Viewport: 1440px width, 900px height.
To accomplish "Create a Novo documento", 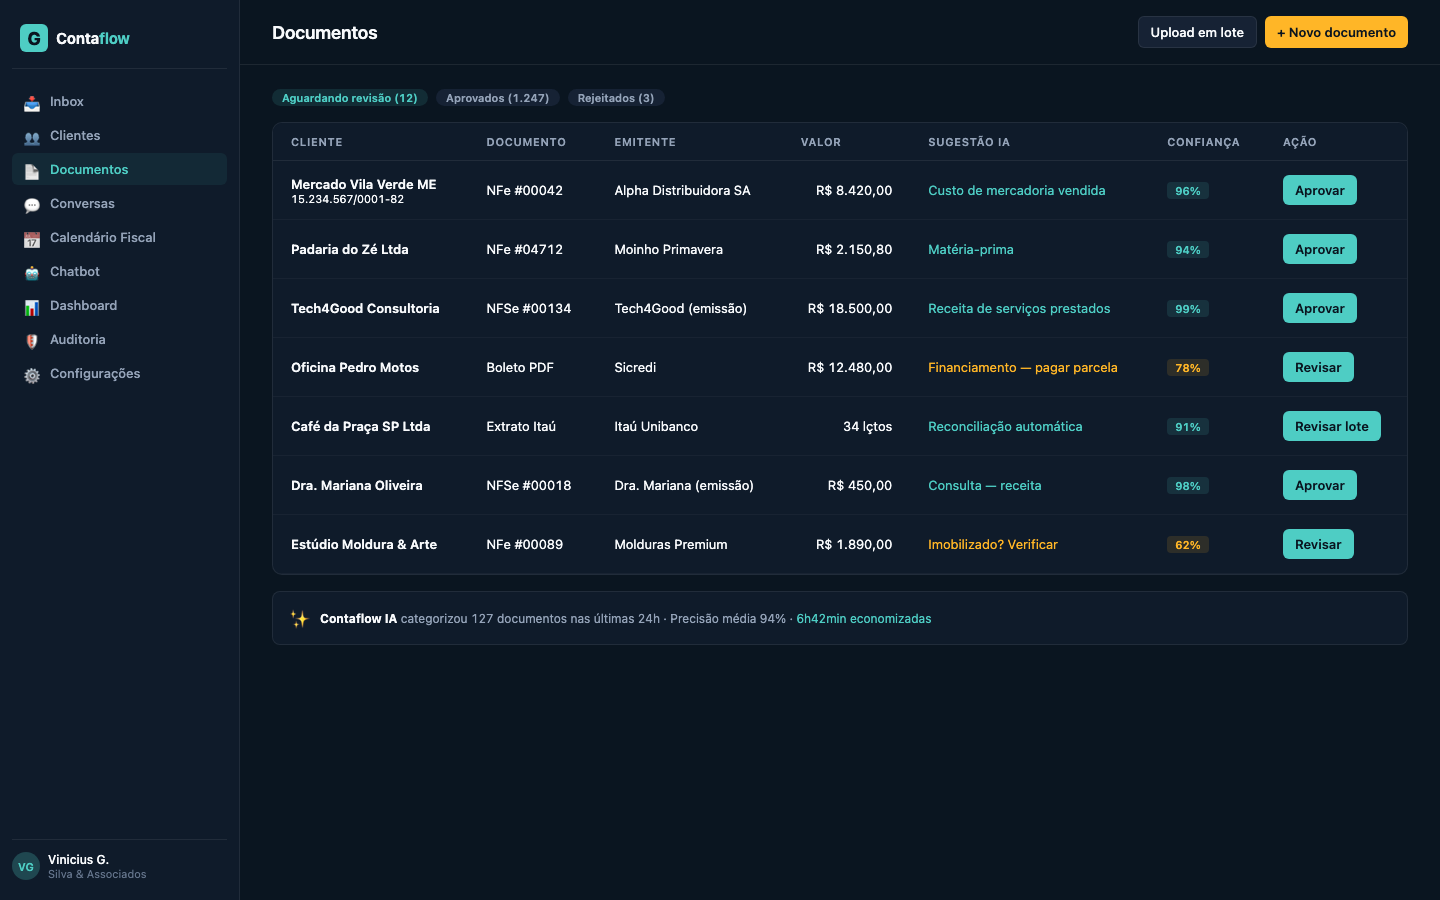I will 1336,31.
